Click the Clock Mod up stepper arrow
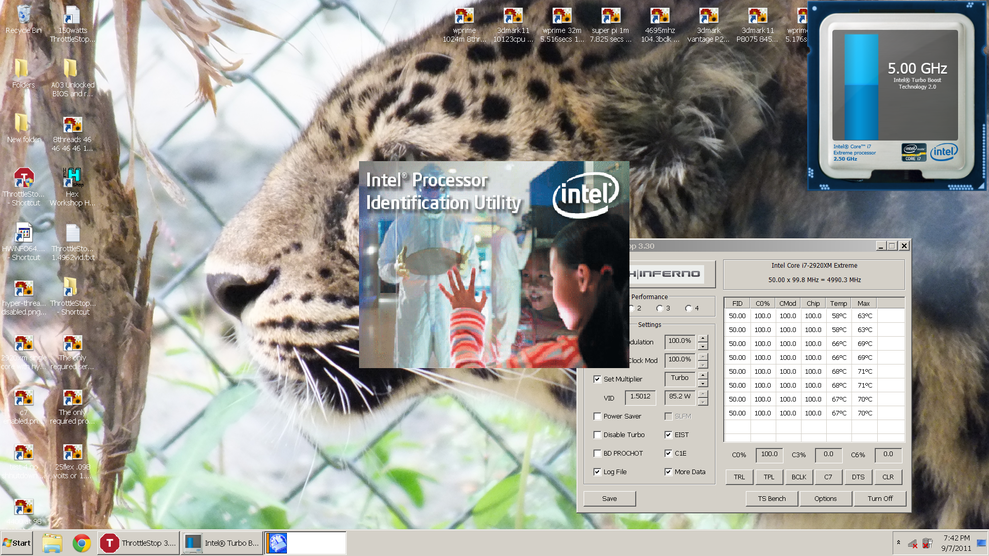This screenshot has height=556, width=989. pos(703,357)
